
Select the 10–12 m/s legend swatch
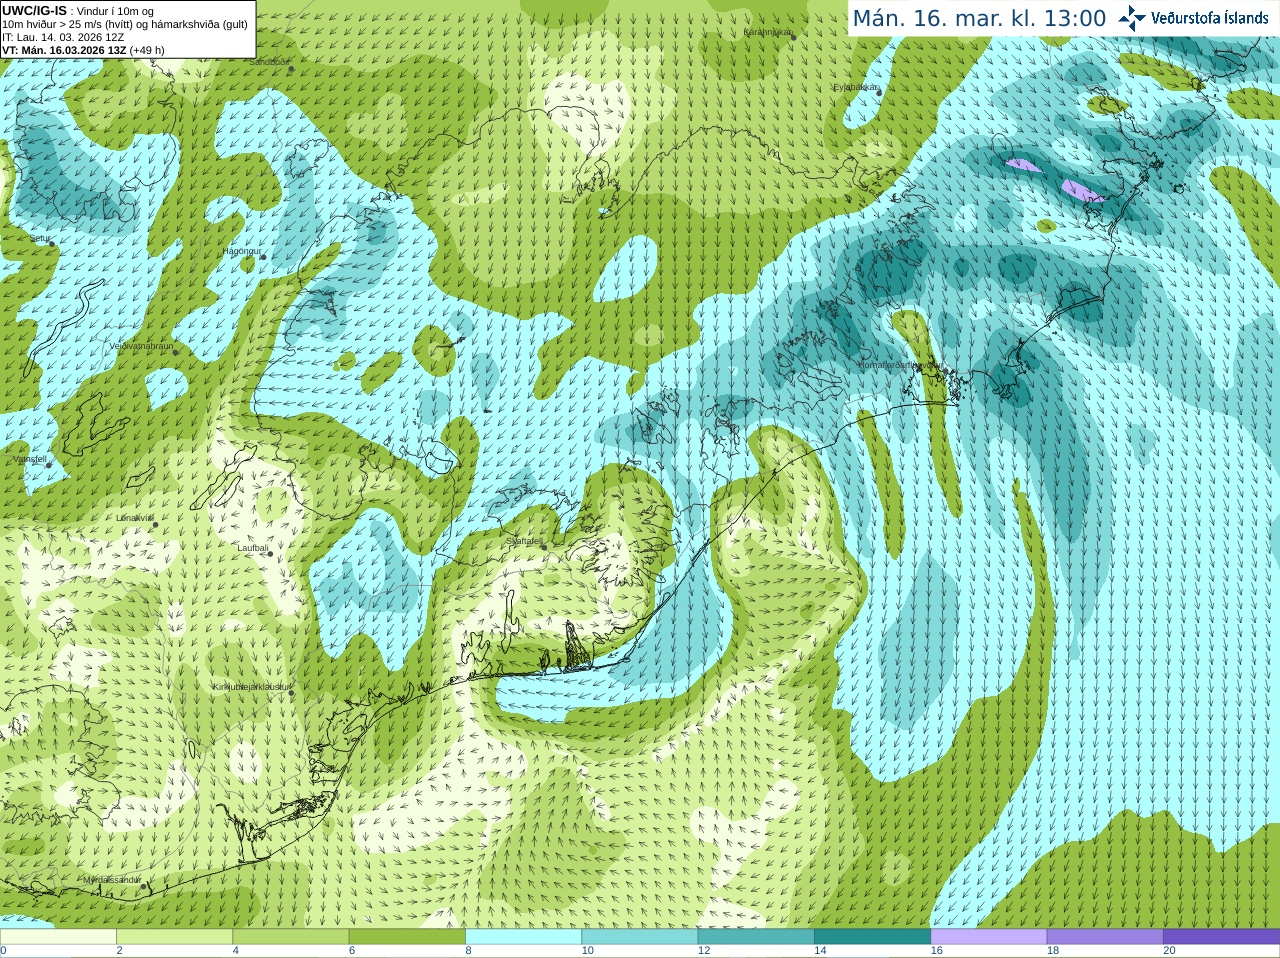[x=640, y=937]
